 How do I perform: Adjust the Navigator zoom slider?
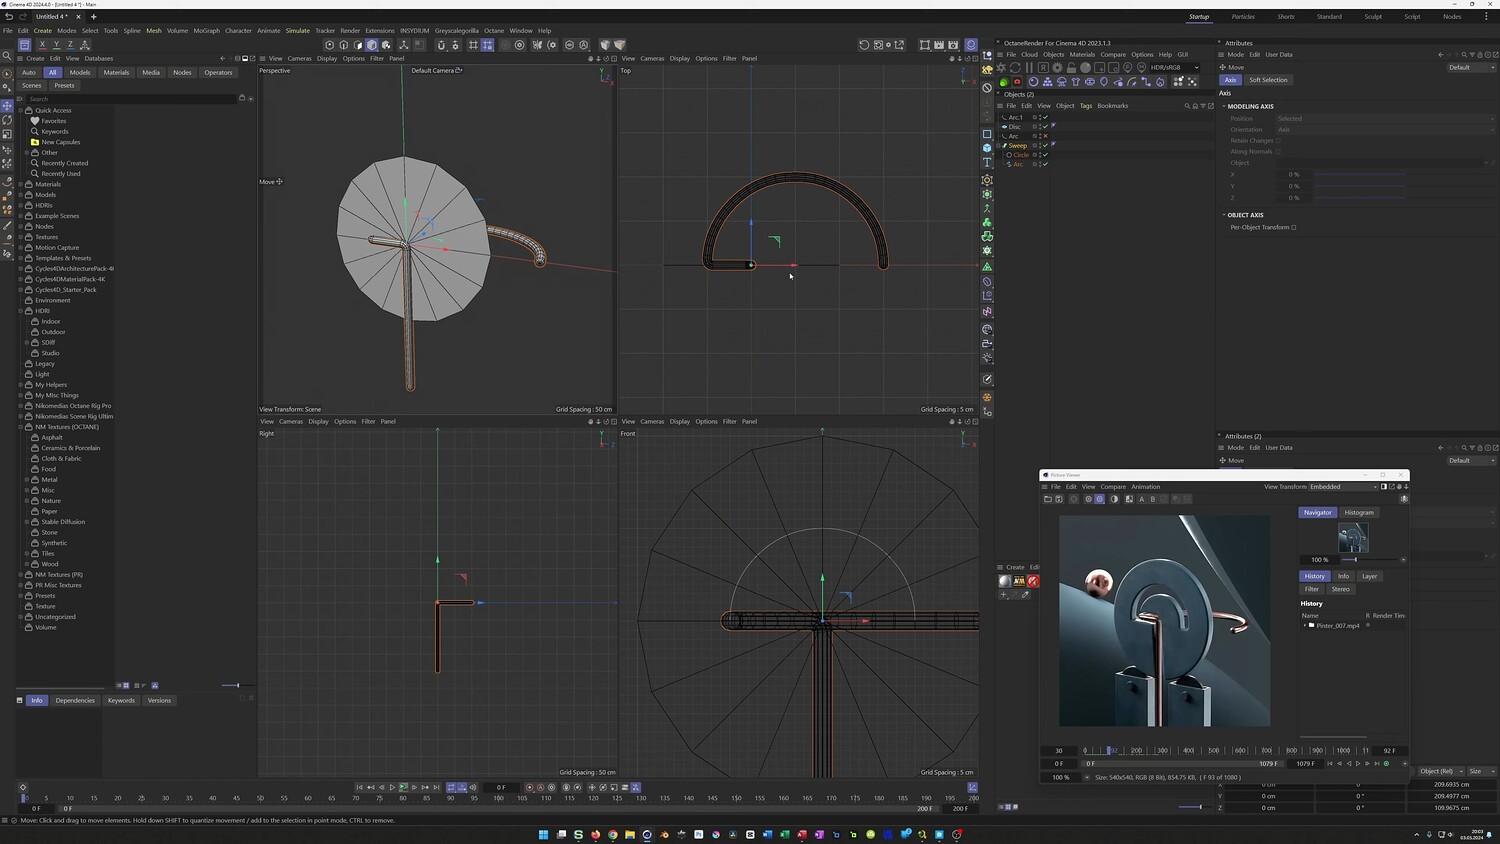coord(1355,560)
